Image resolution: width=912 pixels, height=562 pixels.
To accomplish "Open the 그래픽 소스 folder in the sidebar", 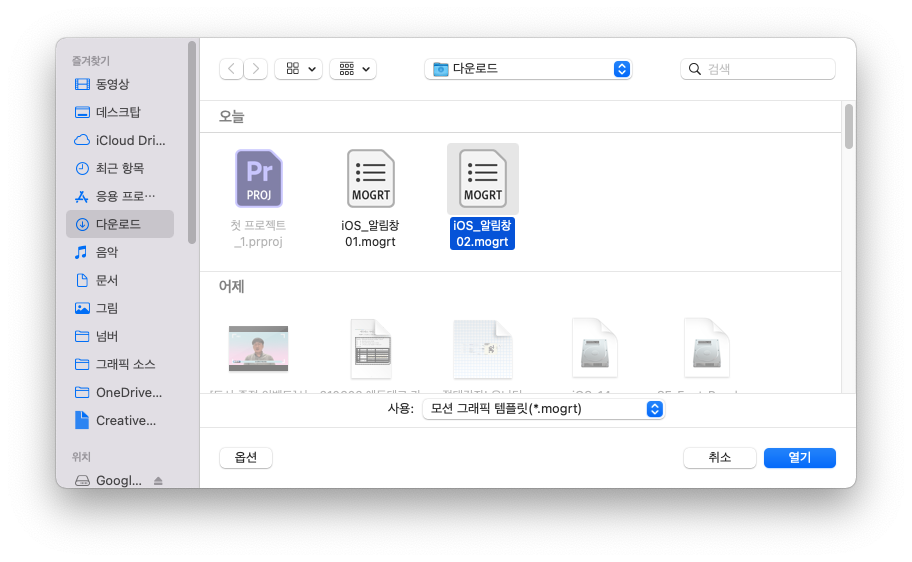I will coord(120,364).
